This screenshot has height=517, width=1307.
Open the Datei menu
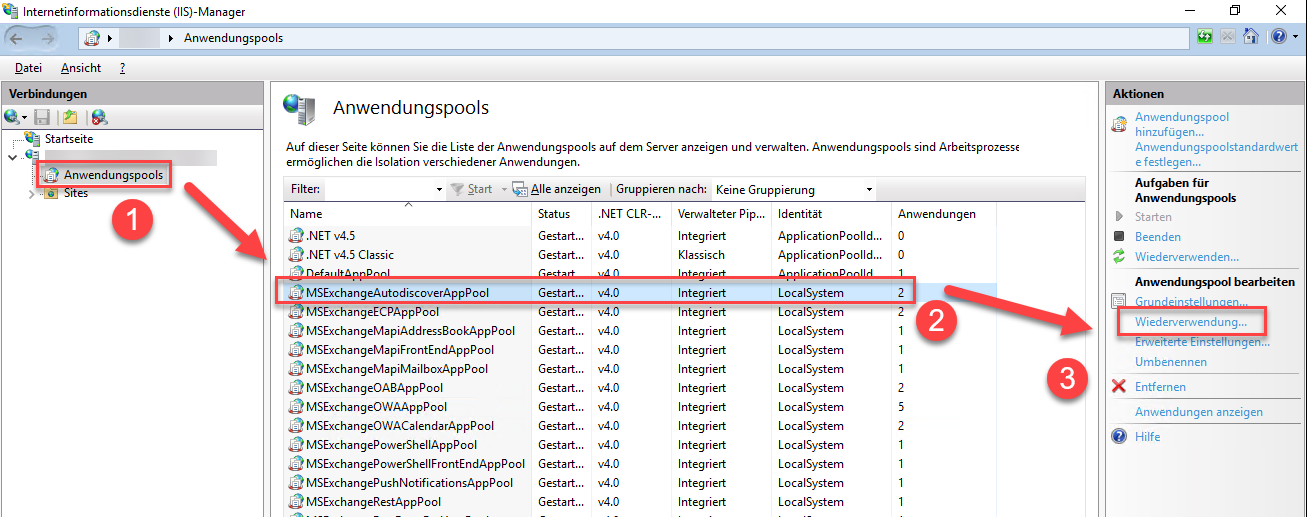(28, 68)
